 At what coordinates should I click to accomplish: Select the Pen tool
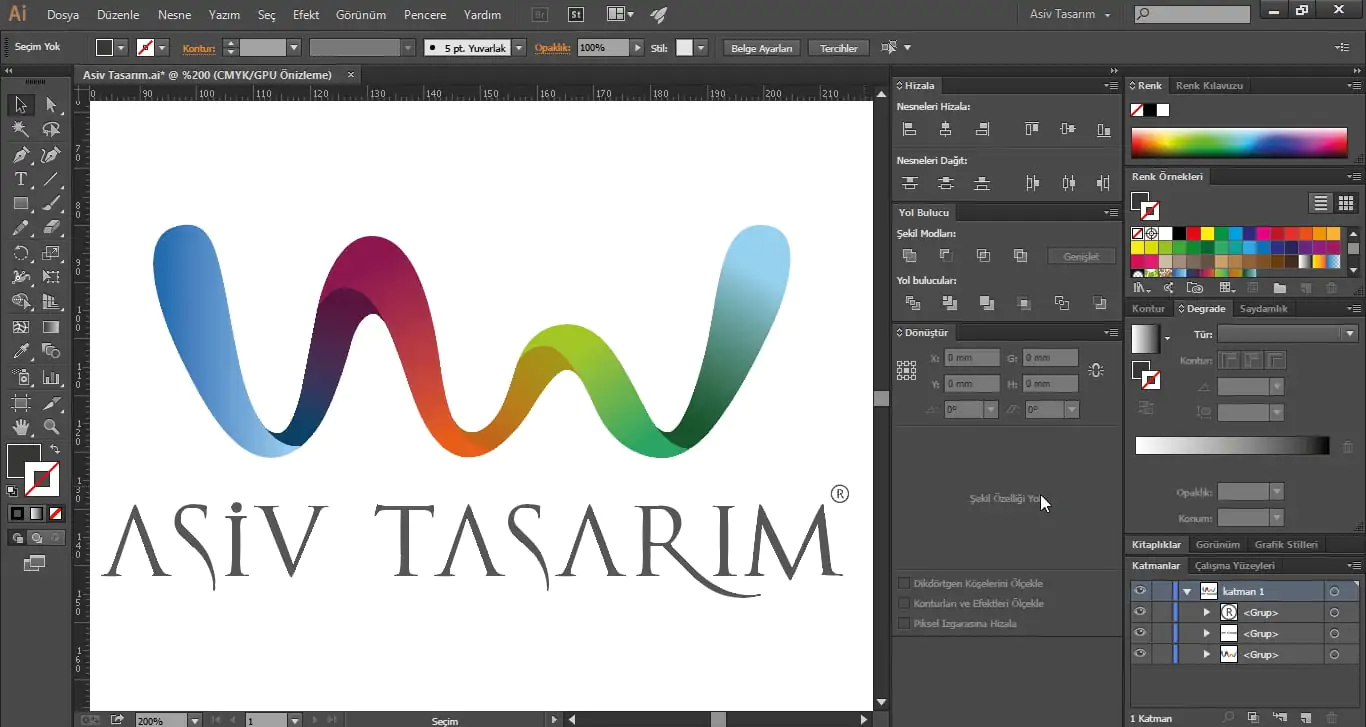[x=20, y=155]
